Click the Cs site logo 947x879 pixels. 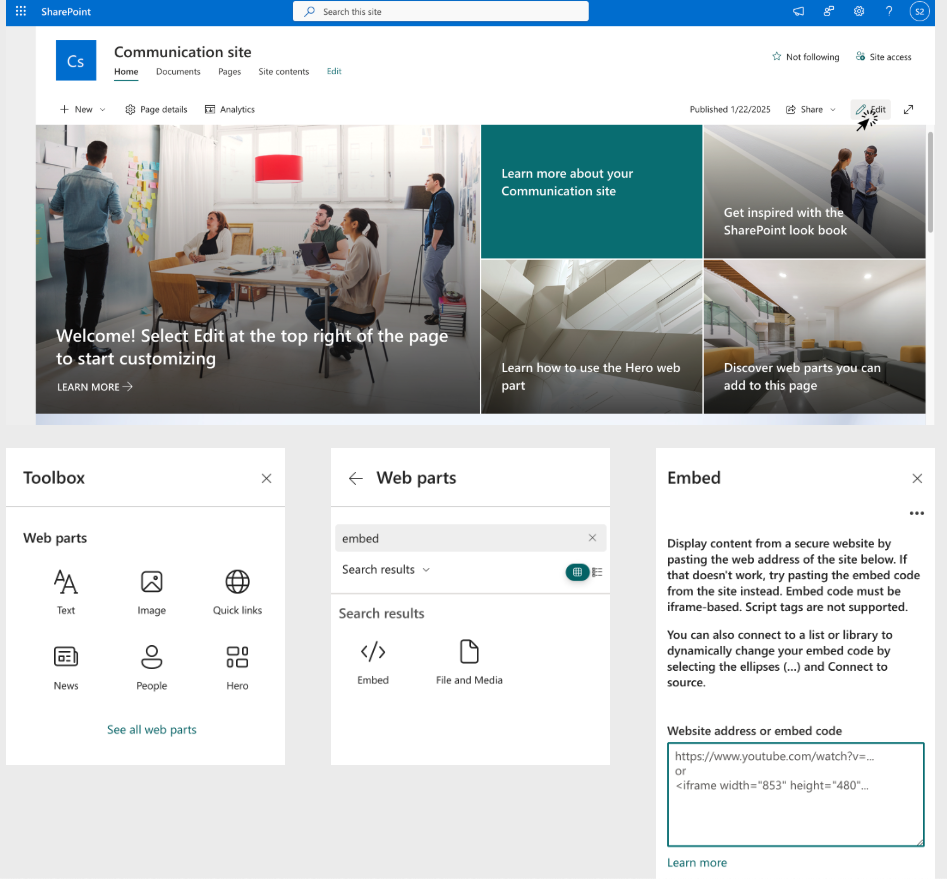click(76, 60)
